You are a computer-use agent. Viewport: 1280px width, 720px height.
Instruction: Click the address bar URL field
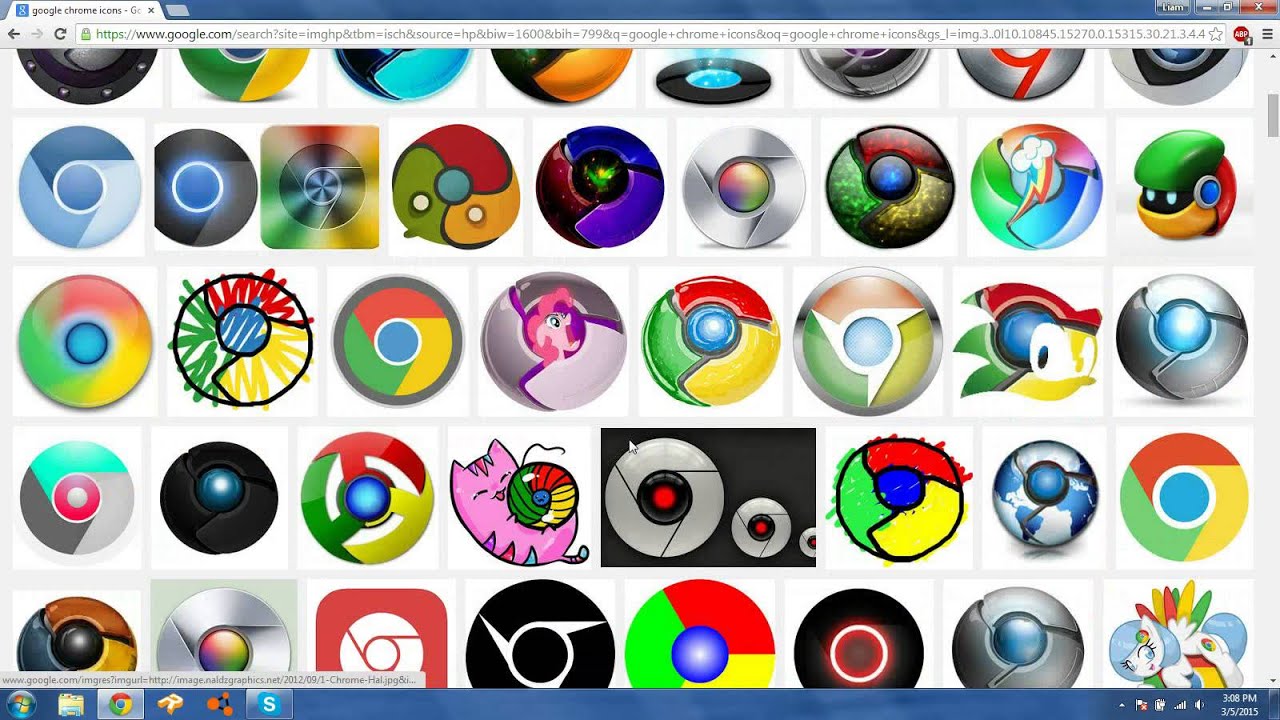pyautogui.click(x=650, y=34)
